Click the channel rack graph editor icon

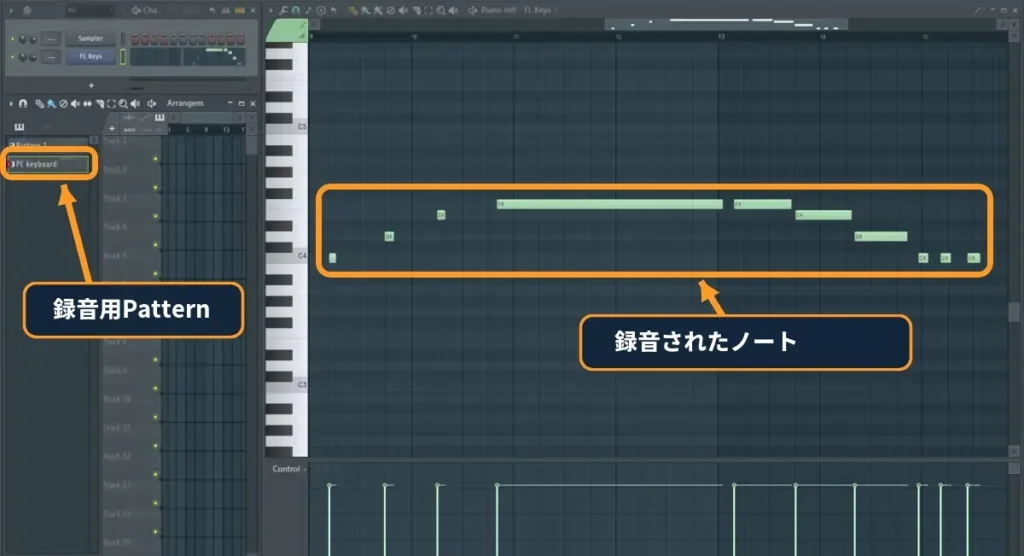(226, 10)
